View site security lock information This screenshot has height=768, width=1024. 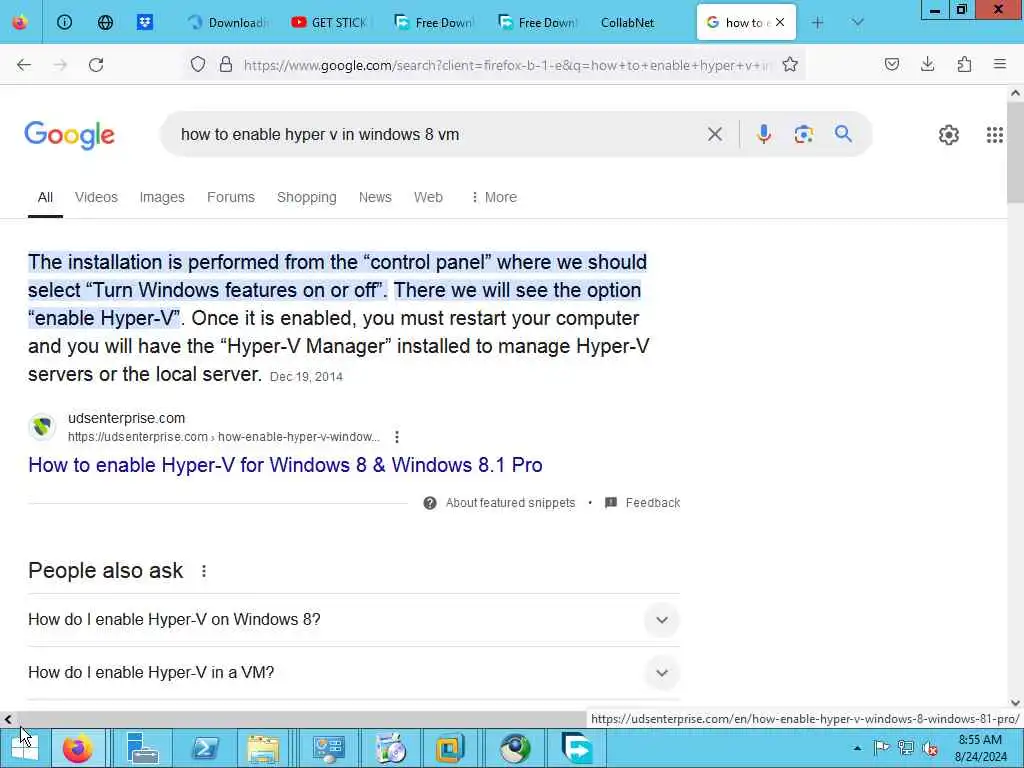[x=226, y=64]
